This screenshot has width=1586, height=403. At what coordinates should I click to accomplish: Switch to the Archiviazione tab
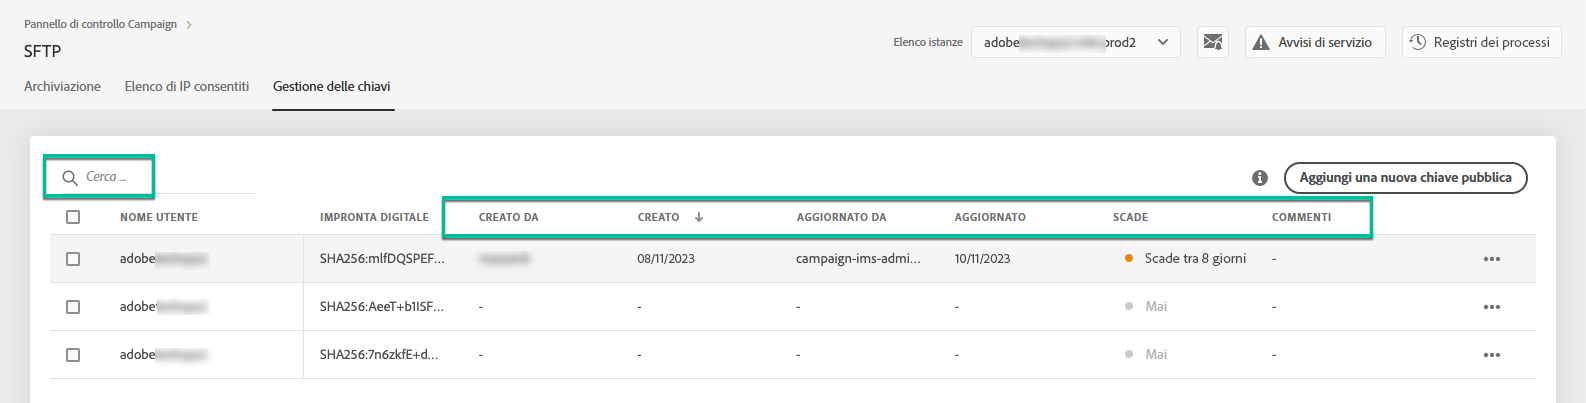pos(62,87)
